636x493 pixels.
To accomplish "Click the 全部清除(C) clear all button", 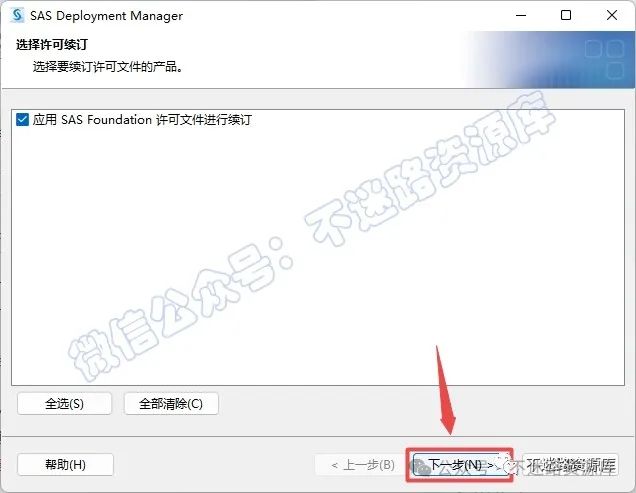I will [171, 404].
